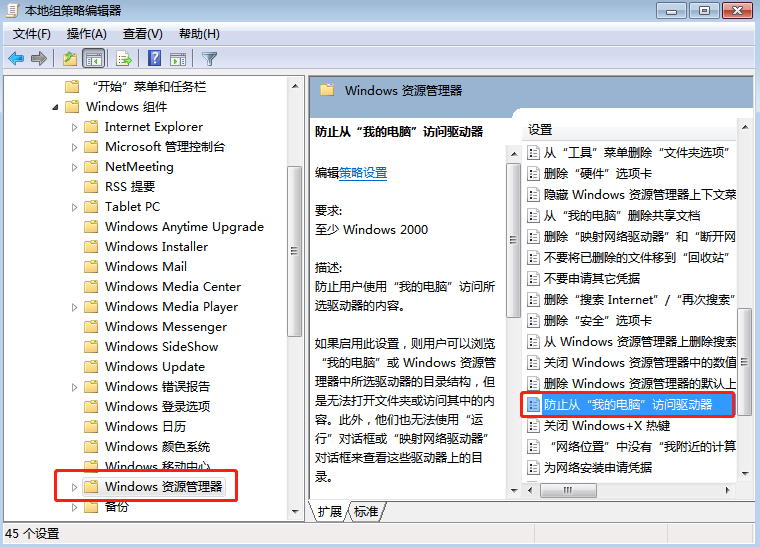Toggle the Show/Hide action pane icon
Image resolution: width=760 pixels, height=547 pixels.
(x=178, y=59)
